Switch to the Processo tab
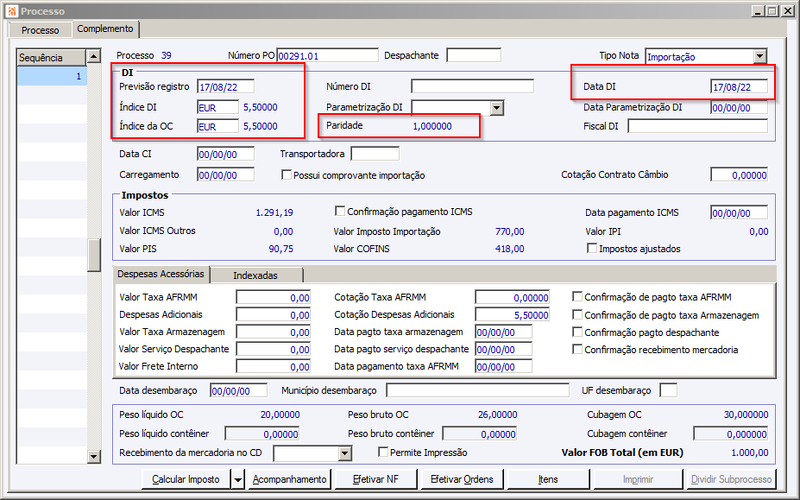The width and height of the screenshot is (800, 500). (40, 30)
